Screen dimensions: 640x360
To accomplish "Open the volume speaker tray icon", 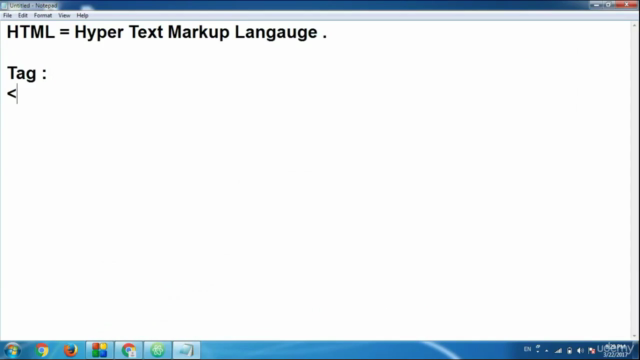I will click(580, 351).
